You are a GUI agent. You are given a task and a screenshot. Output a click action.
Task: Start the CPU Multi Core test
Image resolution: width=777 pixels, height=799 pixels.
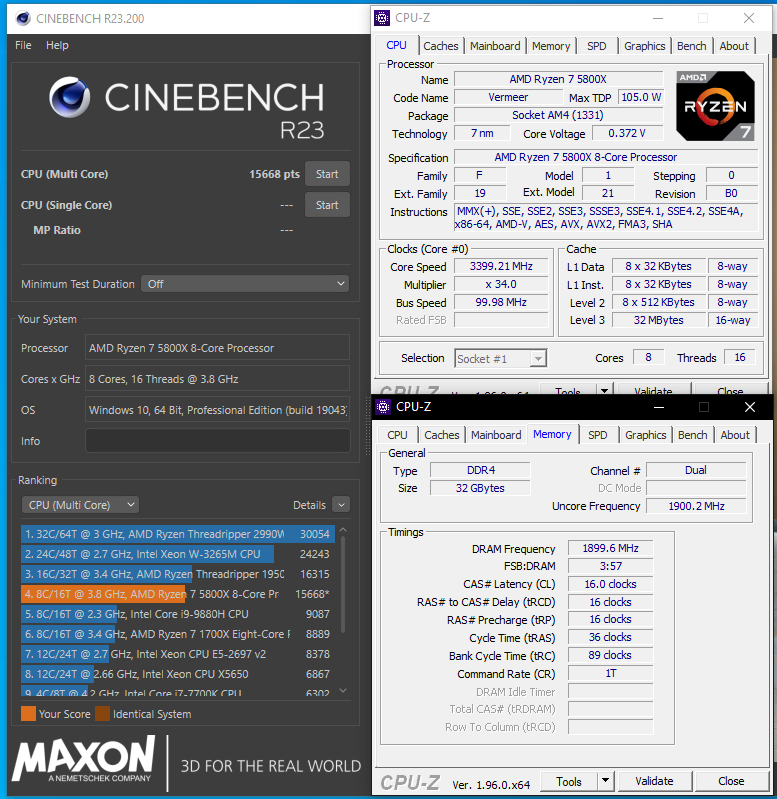pos(327,174)
